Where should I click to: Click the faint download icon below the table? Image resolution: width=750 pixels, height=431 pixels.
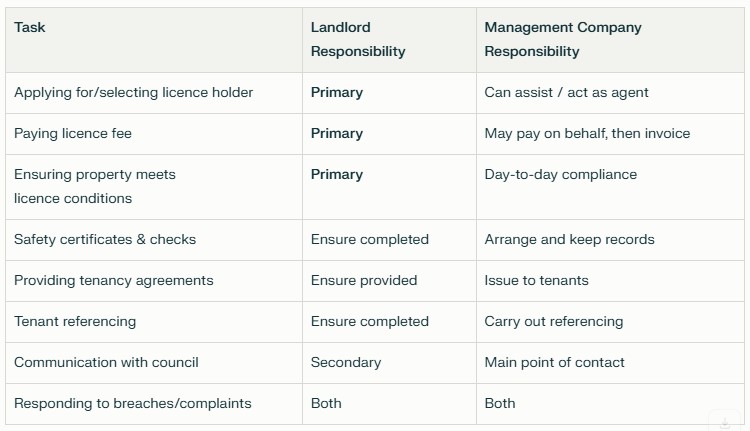723,422
